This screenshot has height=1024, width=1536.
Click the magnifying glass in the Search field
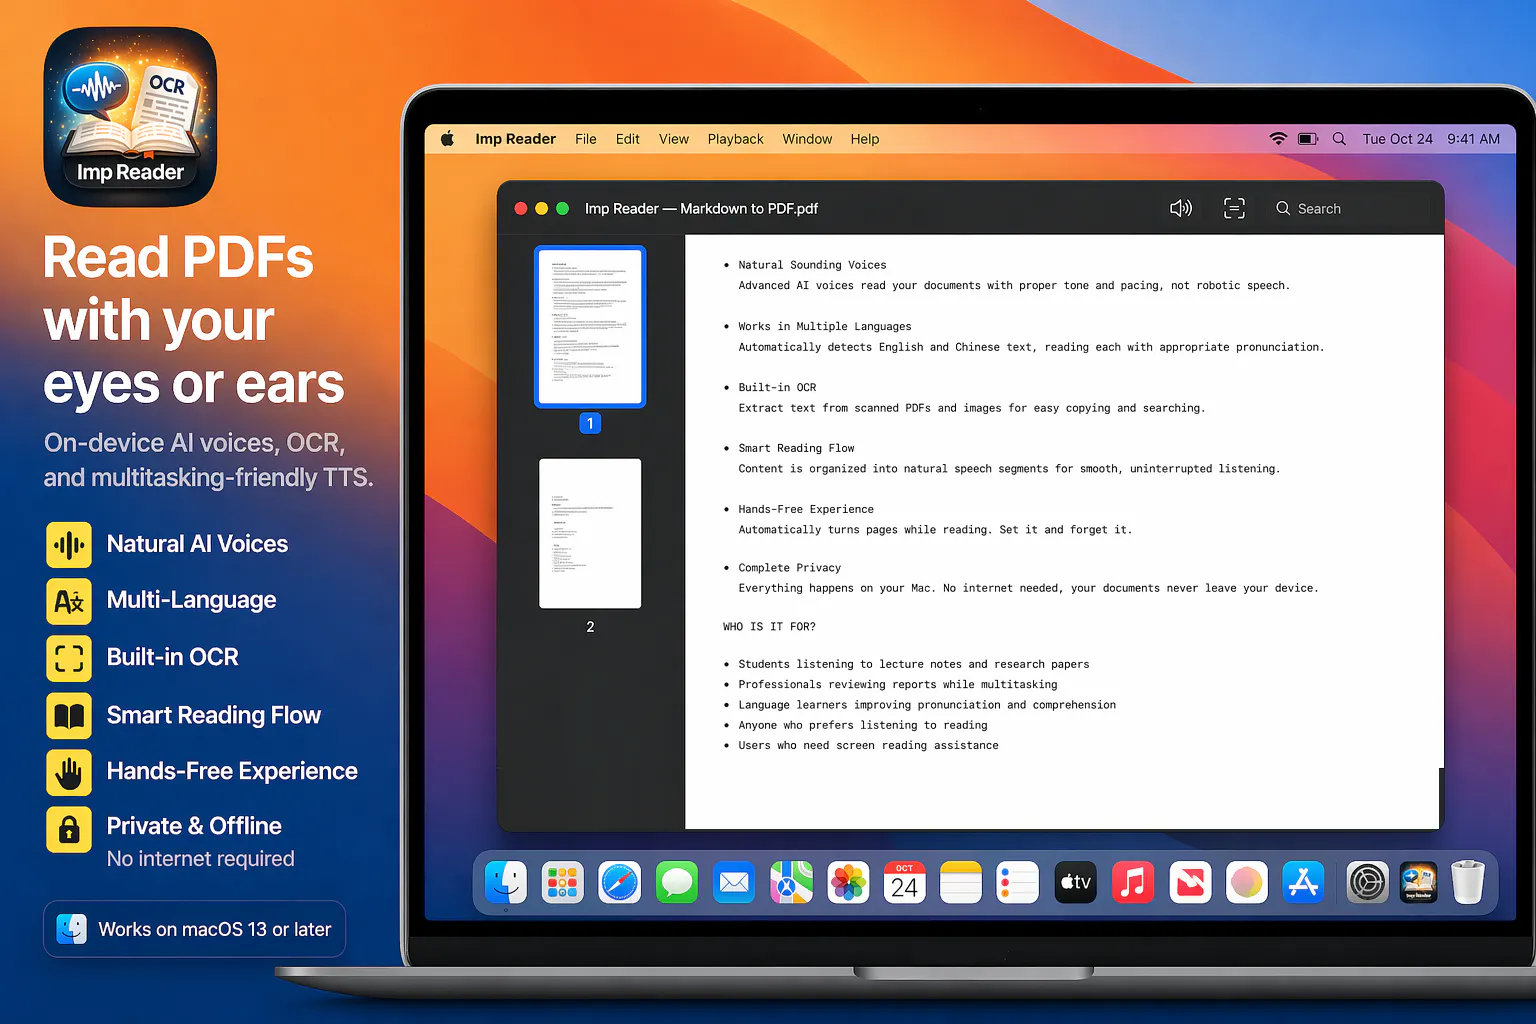coord(1283,208)
